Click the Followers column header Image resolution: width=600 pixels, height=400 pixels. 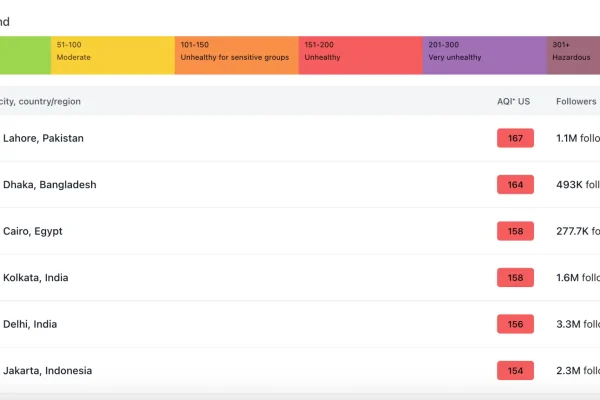click(576, 101)
